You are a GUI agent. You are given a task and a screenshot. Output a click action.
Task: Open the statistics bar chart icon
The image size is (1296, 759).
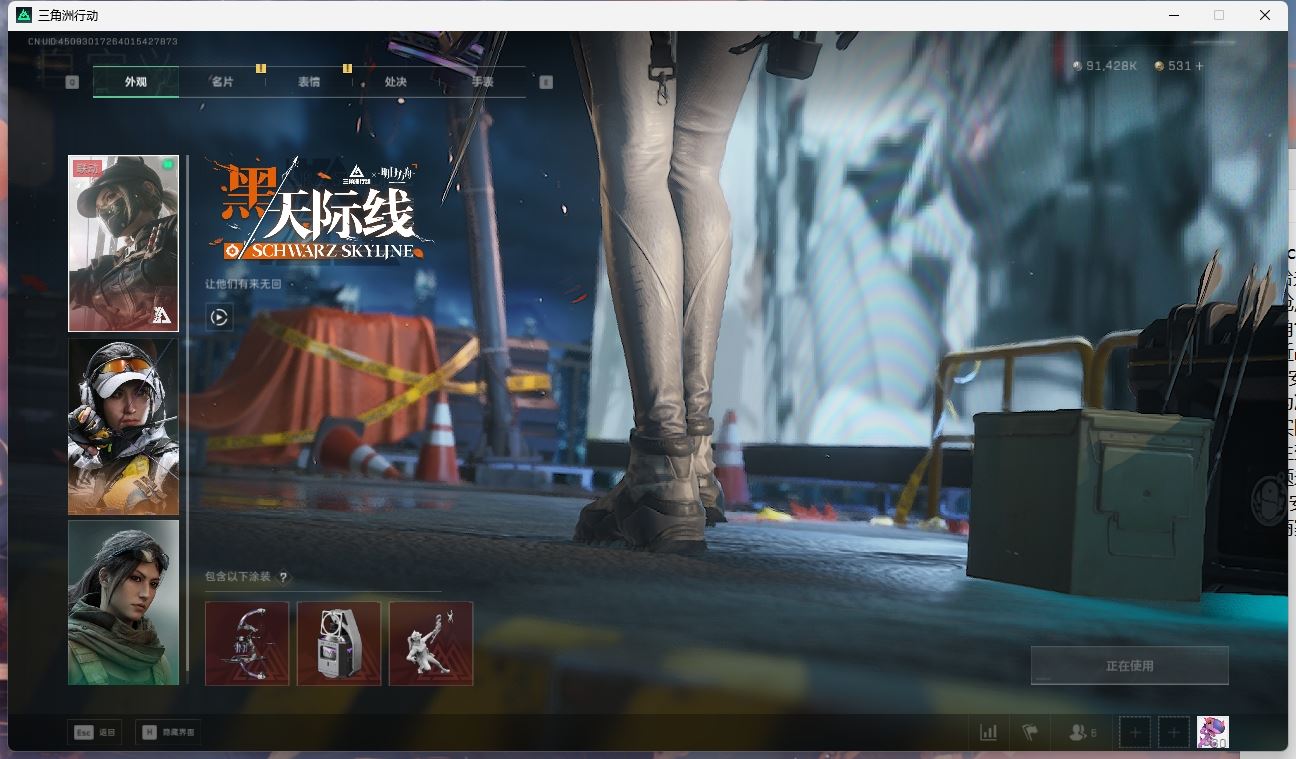(x=988, y=732)
